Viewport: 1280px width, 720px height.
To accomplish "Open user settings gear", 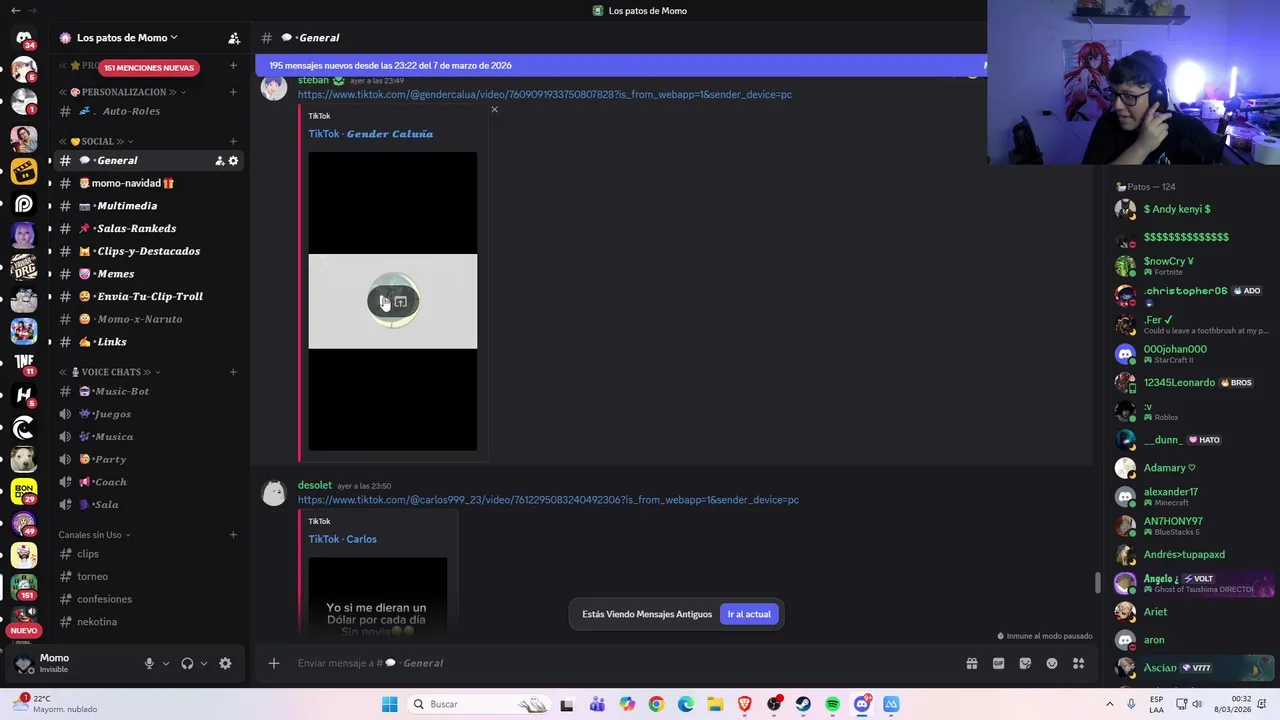I will click(x=225, y=663).
